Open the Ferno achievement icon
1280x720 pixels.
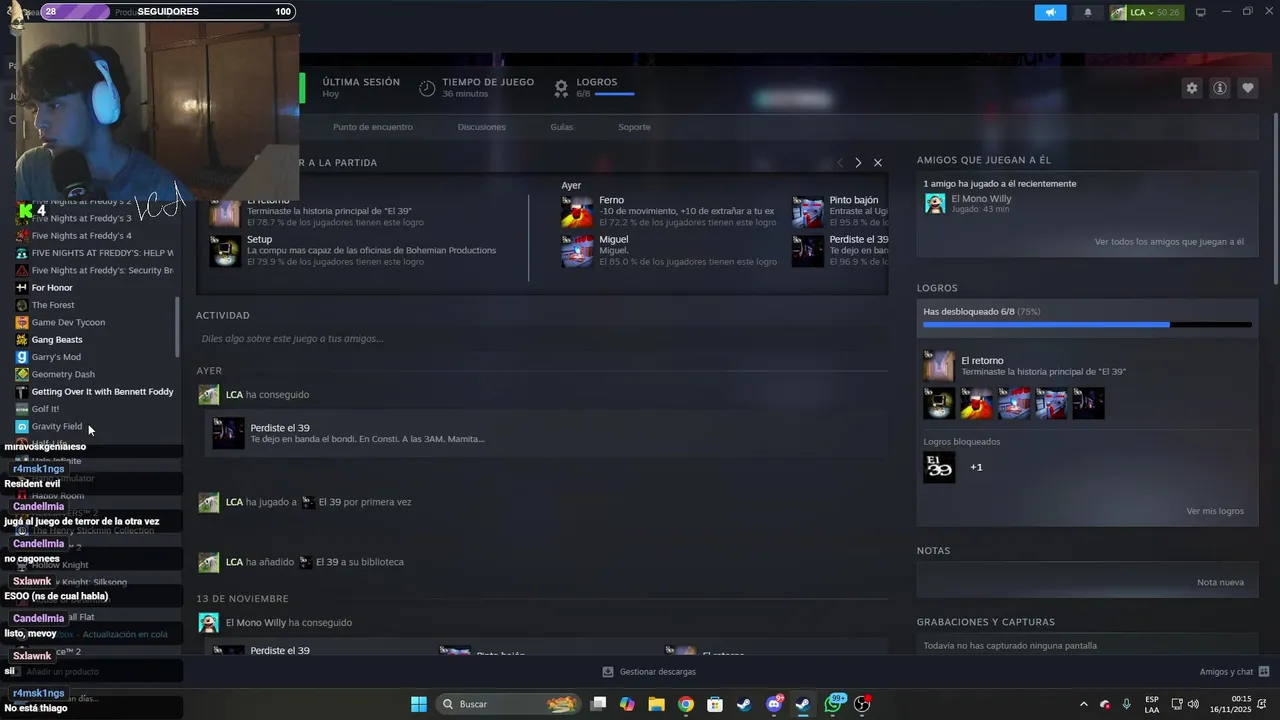[577, 212]
